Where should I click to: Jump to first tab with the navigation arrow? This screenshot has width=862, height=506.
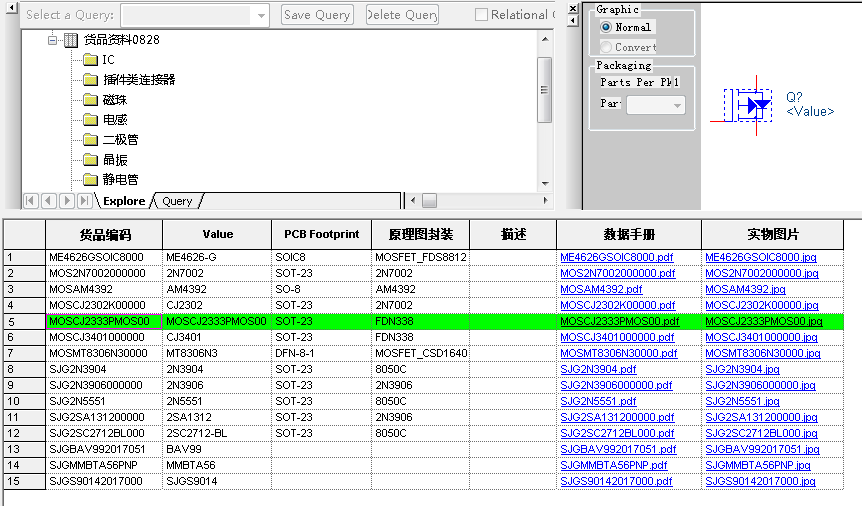click(30, 201)
